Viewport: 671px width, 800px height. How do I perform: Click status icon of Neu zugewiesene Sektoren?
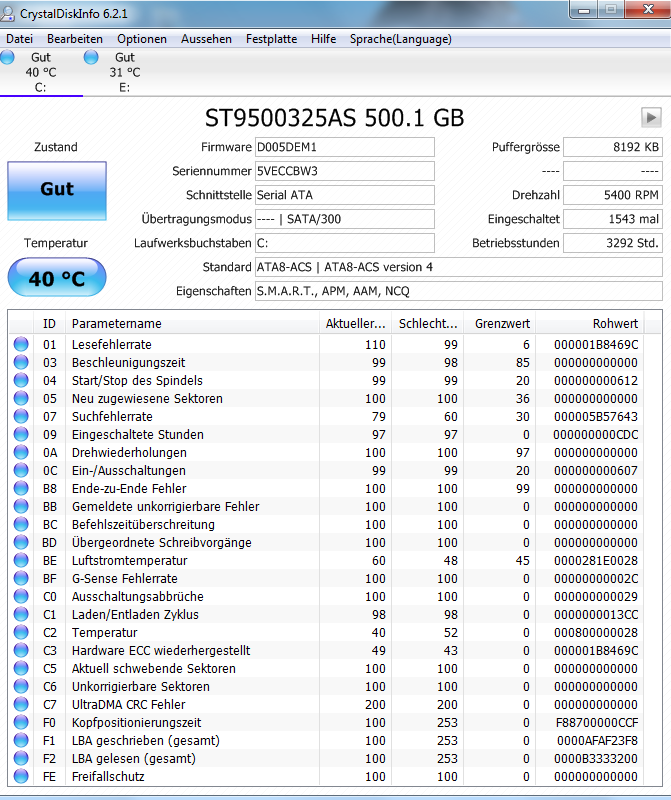click(21, 398)
